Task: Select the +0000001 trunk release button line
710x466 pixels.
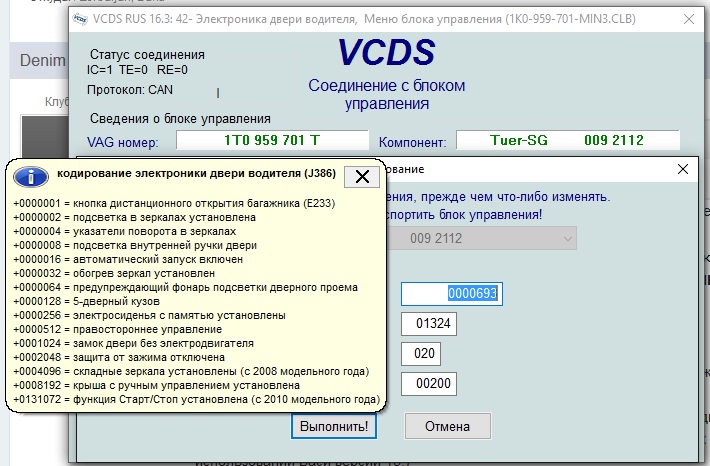Action: pos(174,203)
